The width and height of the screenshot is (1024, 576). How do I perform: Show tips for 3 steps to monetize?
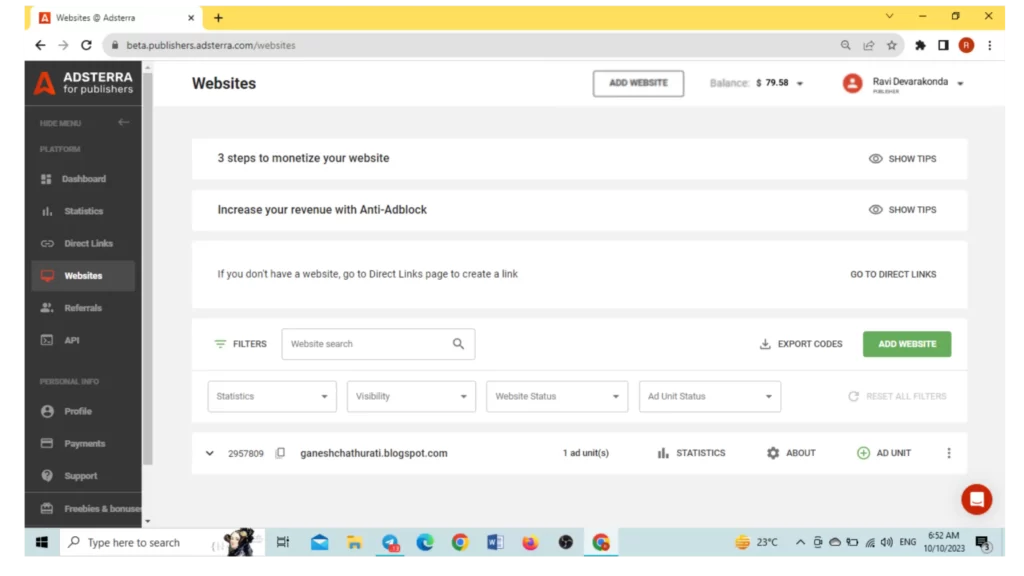tap(903, 159)
